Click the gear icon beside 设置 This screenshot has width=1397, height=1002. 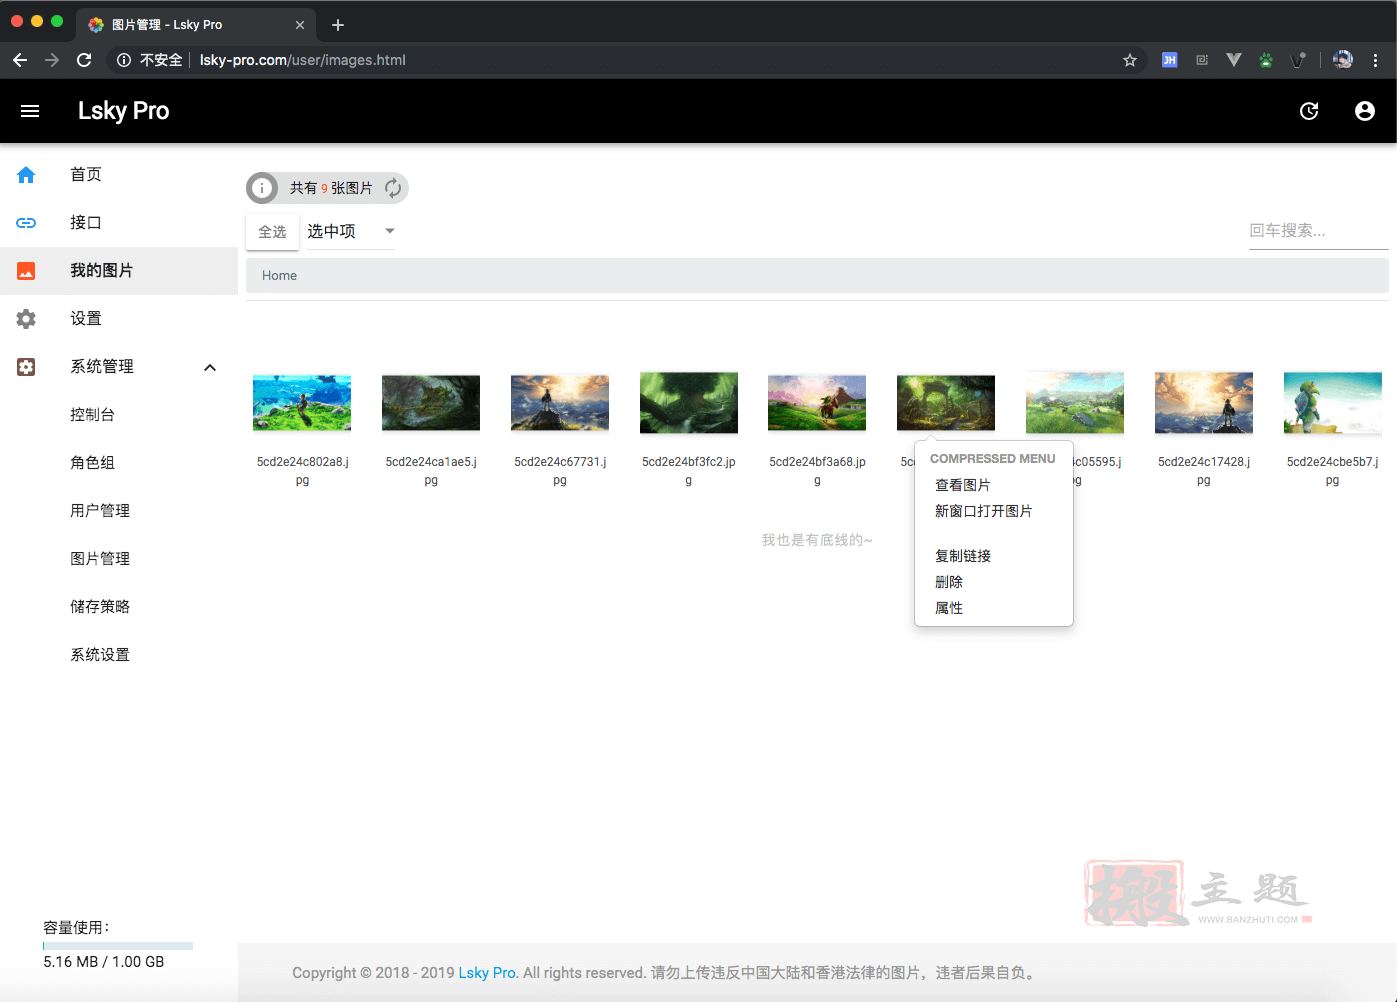click(x=26, y=319)
